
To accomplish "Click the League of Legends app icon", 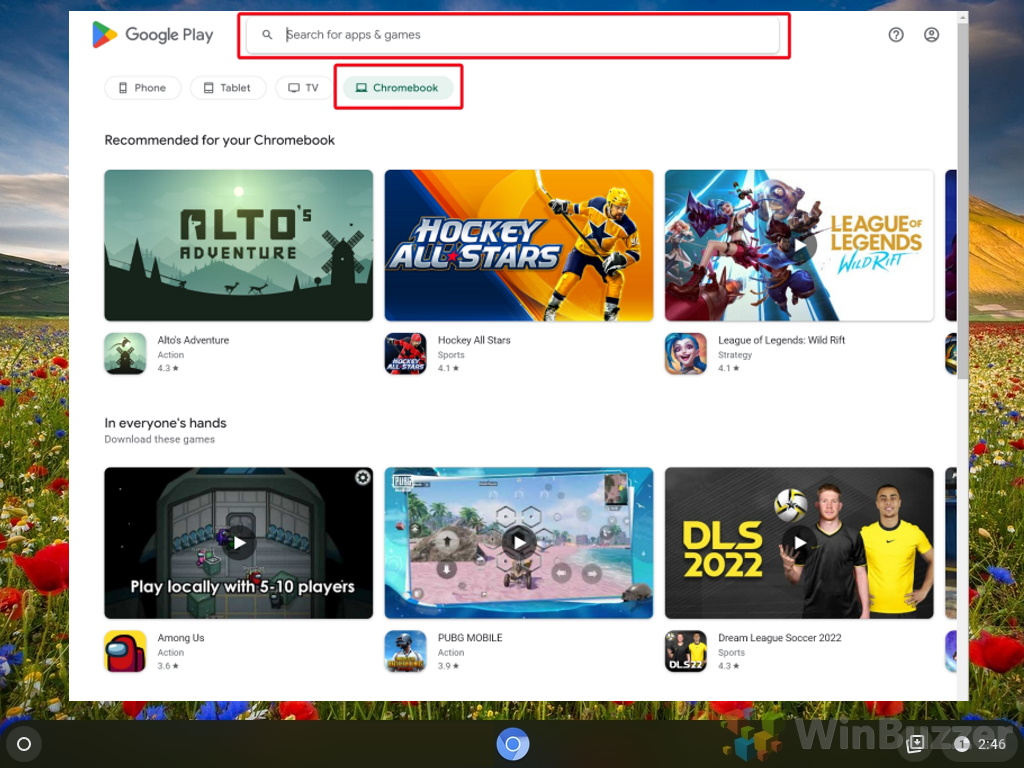I will click(686, 353).
